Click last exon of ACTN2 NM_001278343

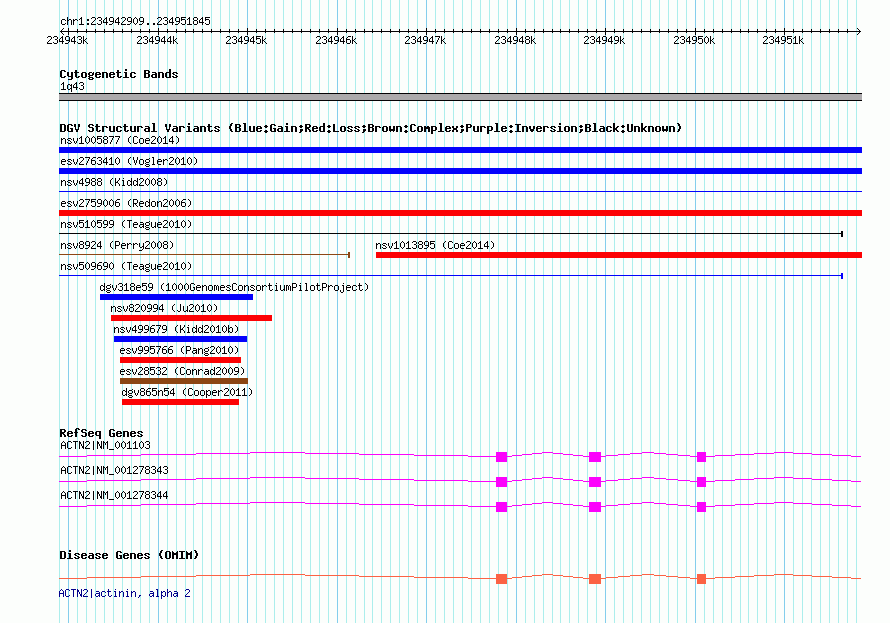click(x=702, y=482)
